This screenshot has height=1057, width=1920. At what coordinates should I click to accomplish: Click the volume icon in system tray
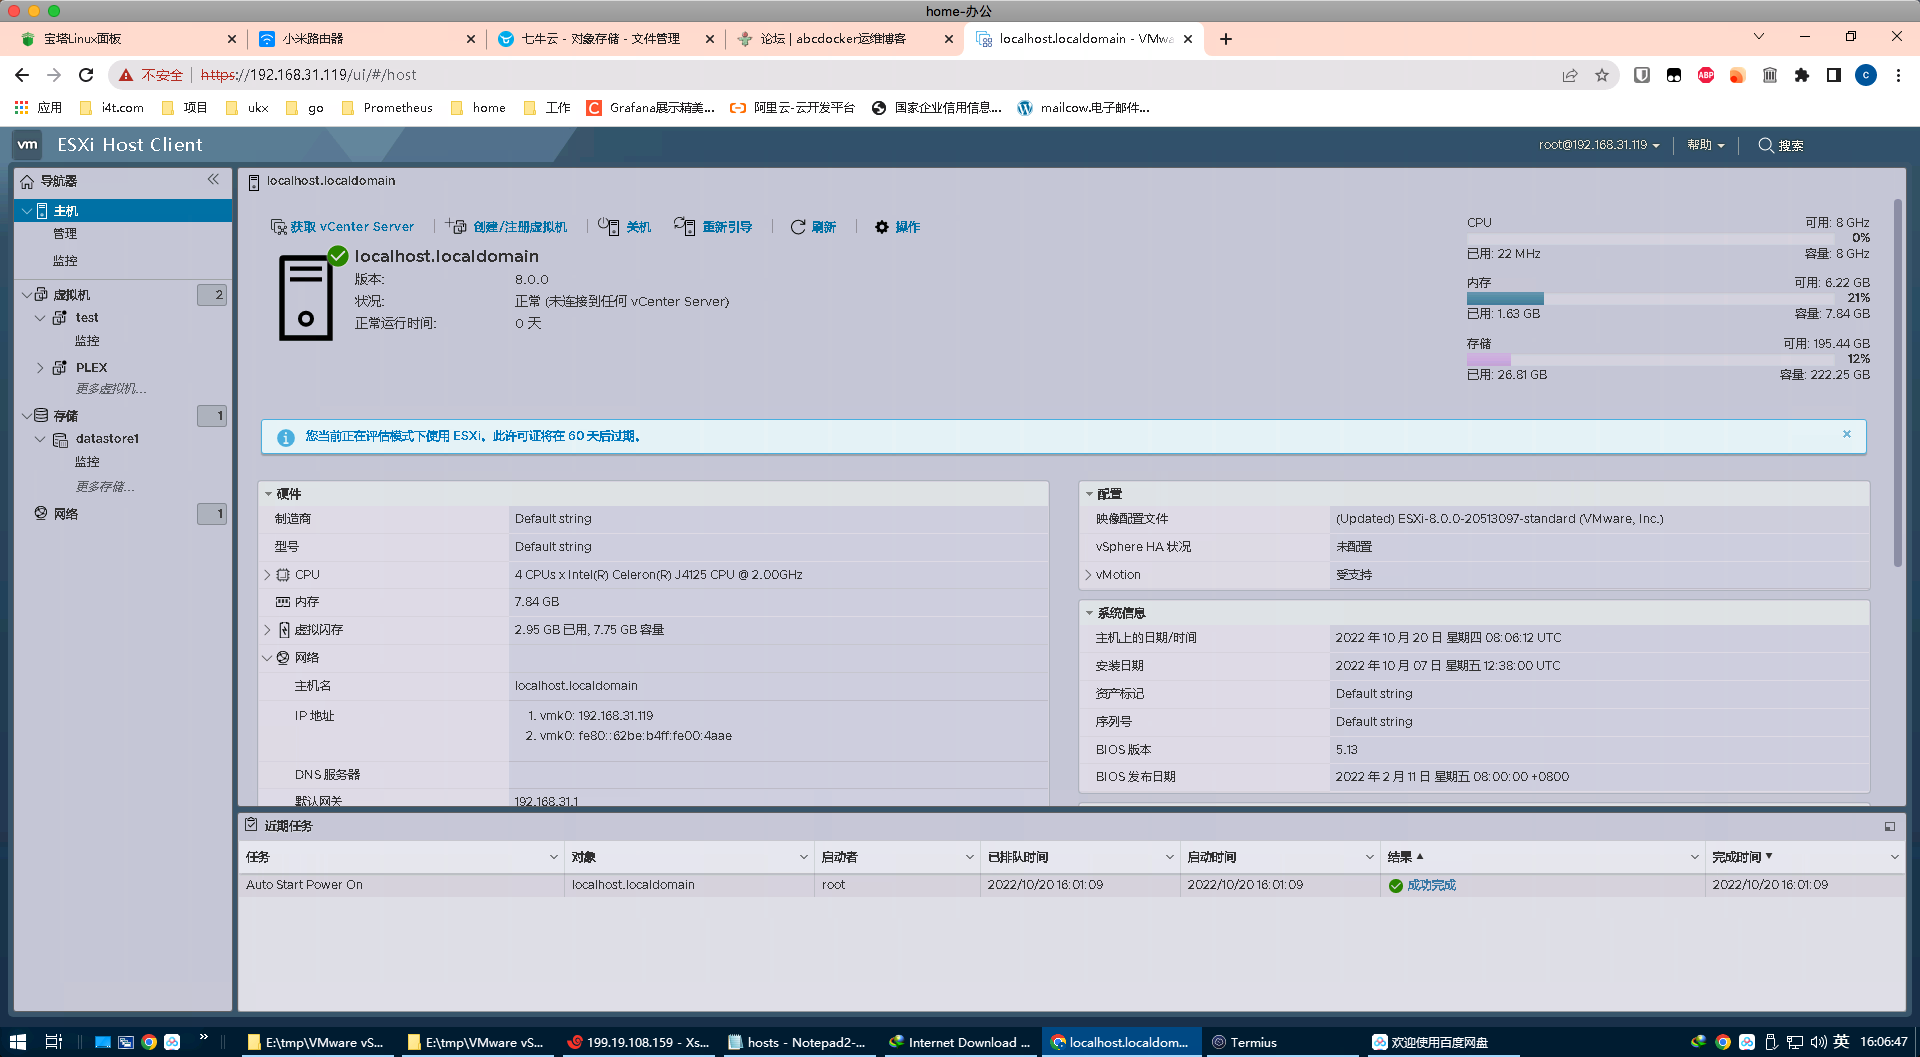click(1818, 1042)
